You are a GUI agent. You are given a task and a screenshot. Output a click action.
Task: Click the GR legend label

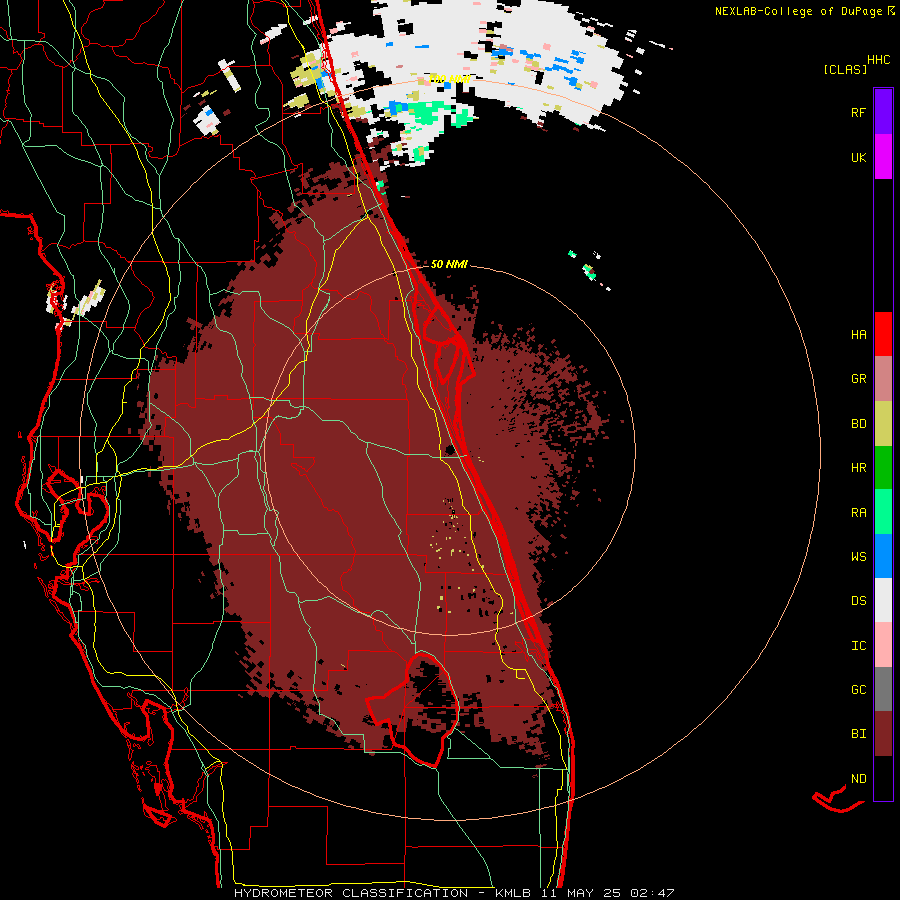(x=858, y=379)
